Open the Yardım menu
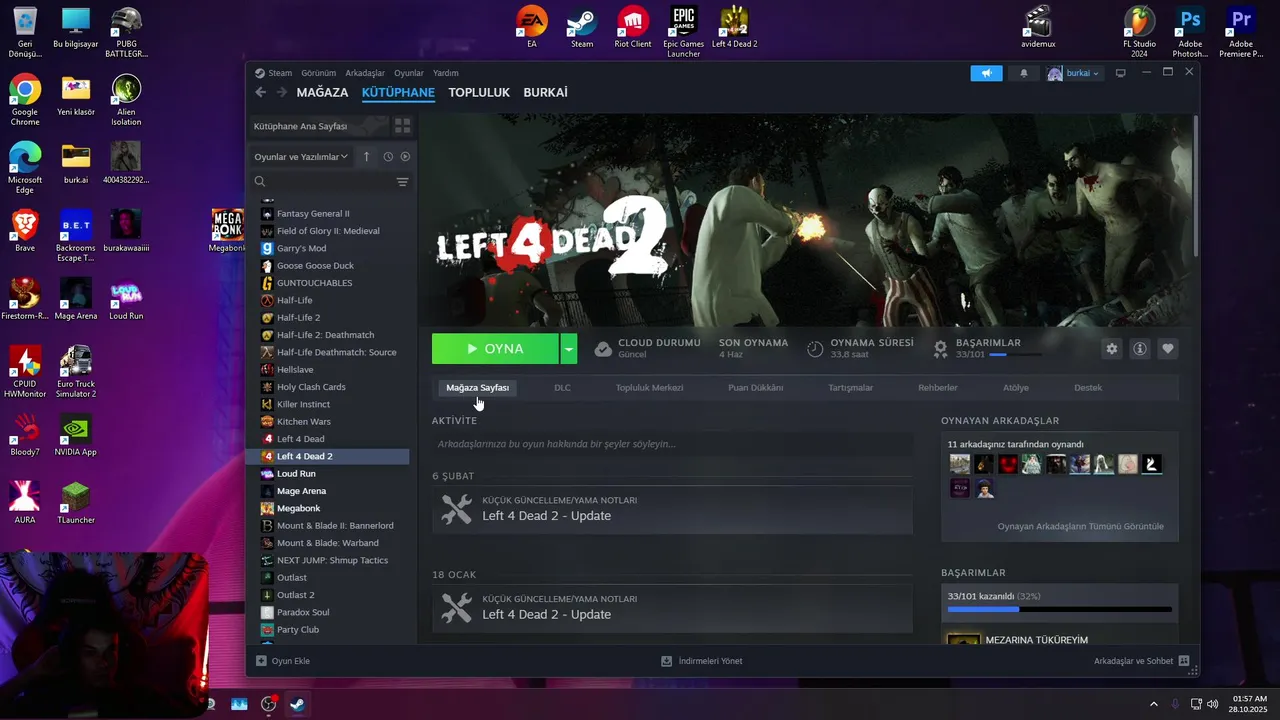Screen dimensions: 1280x720 click(x=445, y=73)
